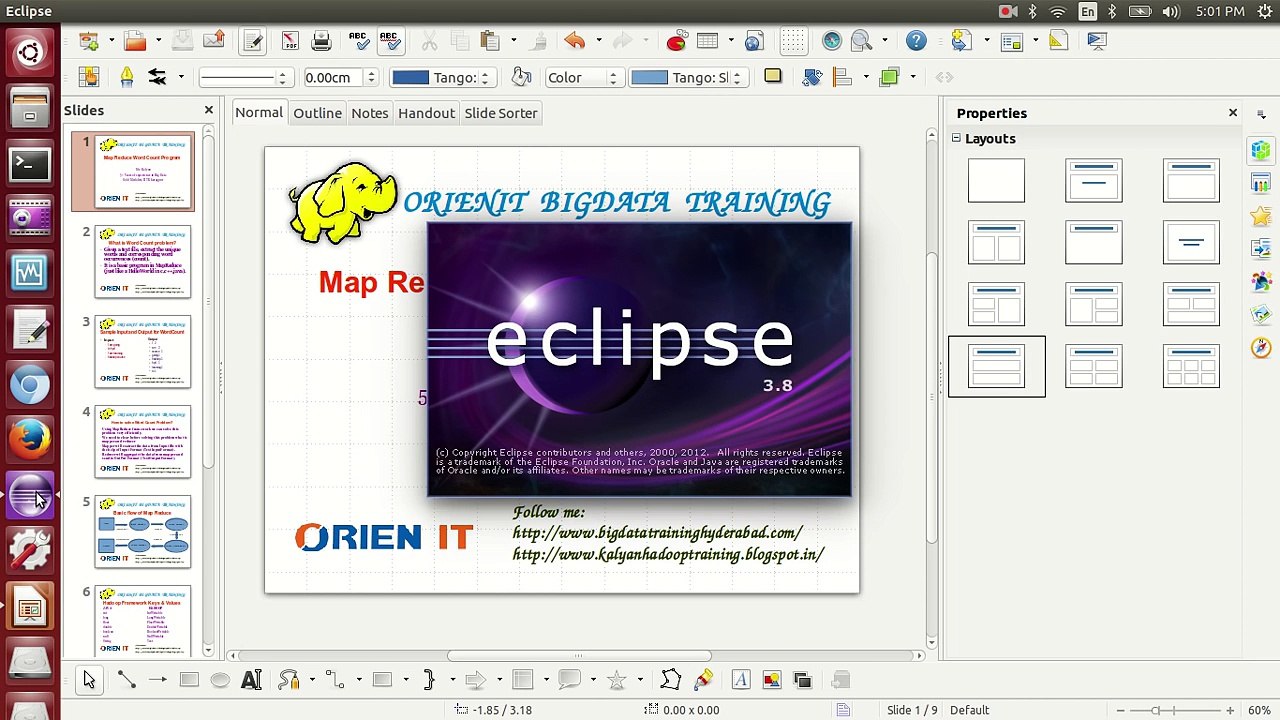Open the Arrange icon dropdown arrow
Viewport: 1280px width, 720px height.
(912, 77)
